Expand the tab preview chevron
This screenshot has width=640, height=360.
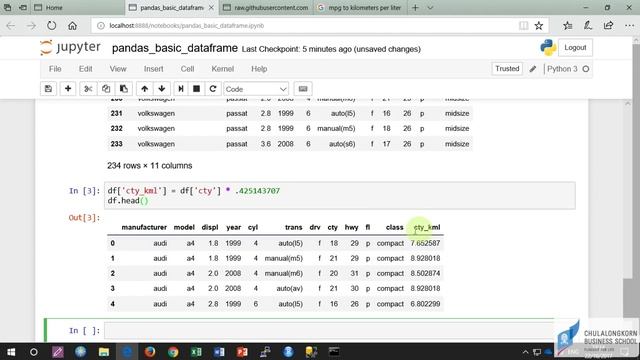tap(430, 7)
